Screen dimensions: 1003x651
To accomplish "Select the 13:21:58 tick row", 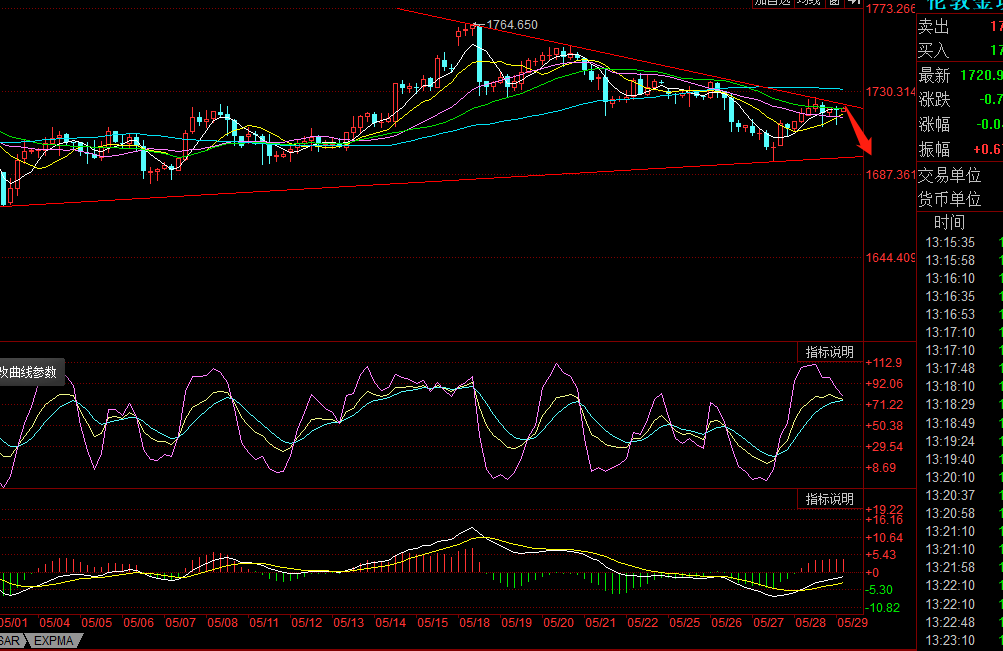I will point(960,567).
